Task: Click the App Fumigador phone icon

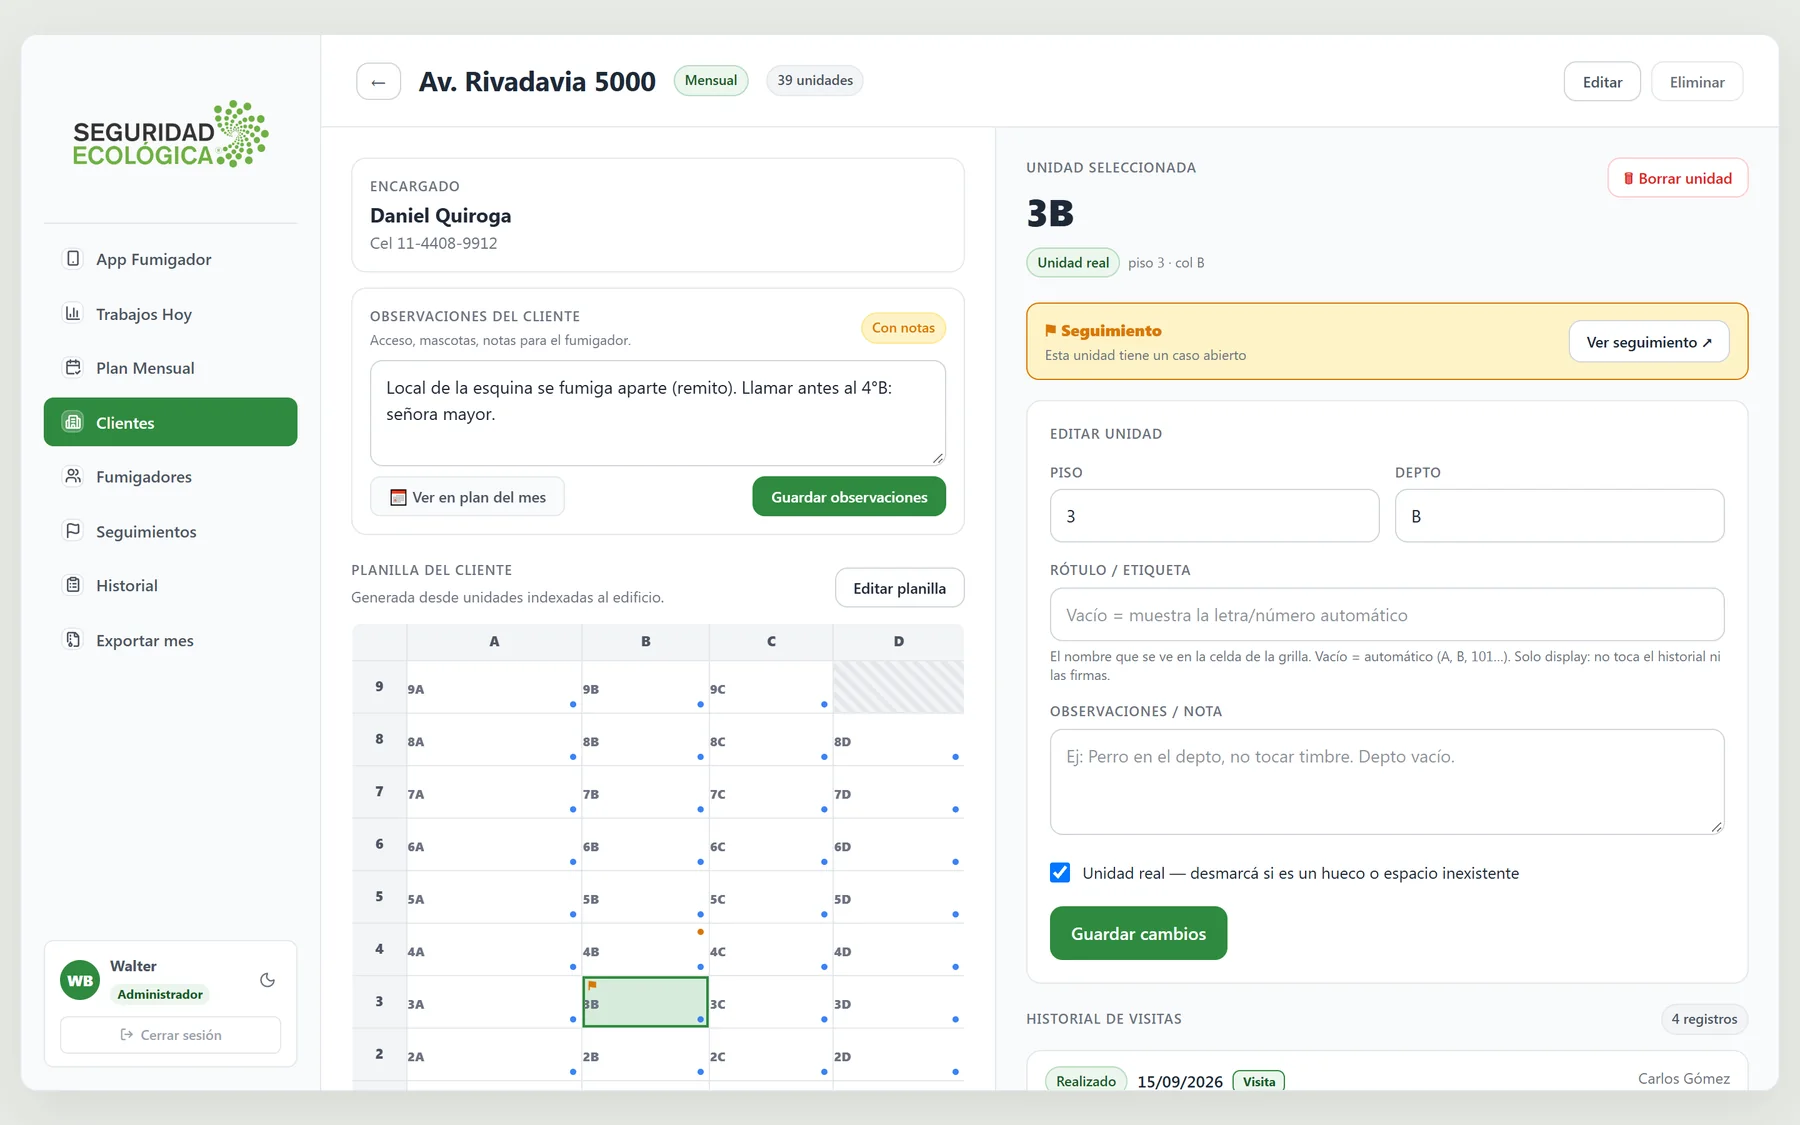Action: pos(73,259)
